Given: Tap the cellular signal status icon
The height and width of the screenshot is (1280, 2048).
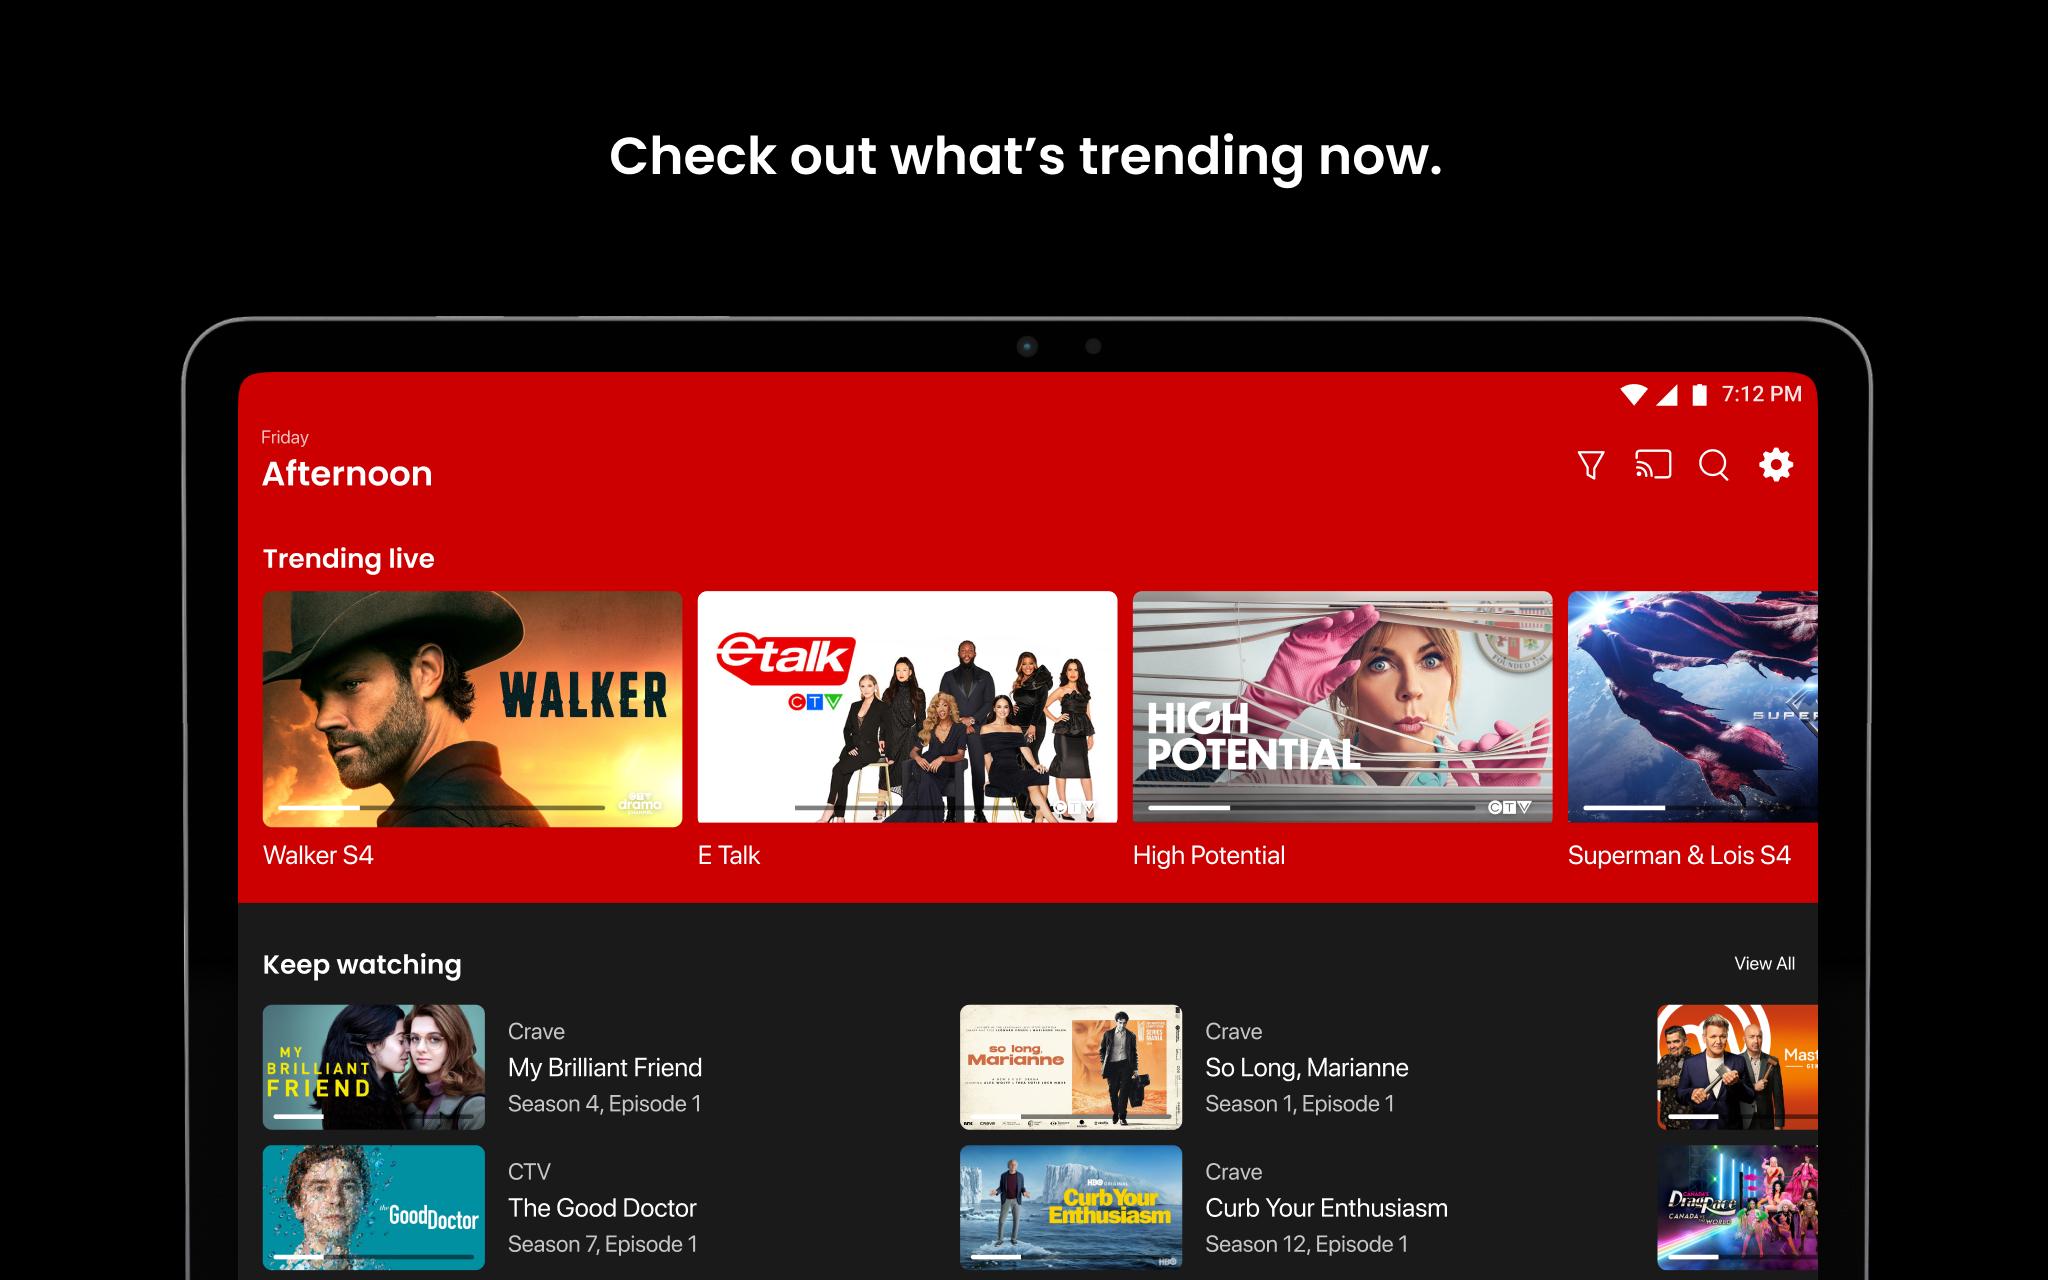Looking at the screenshot, I should (1667, 394).
